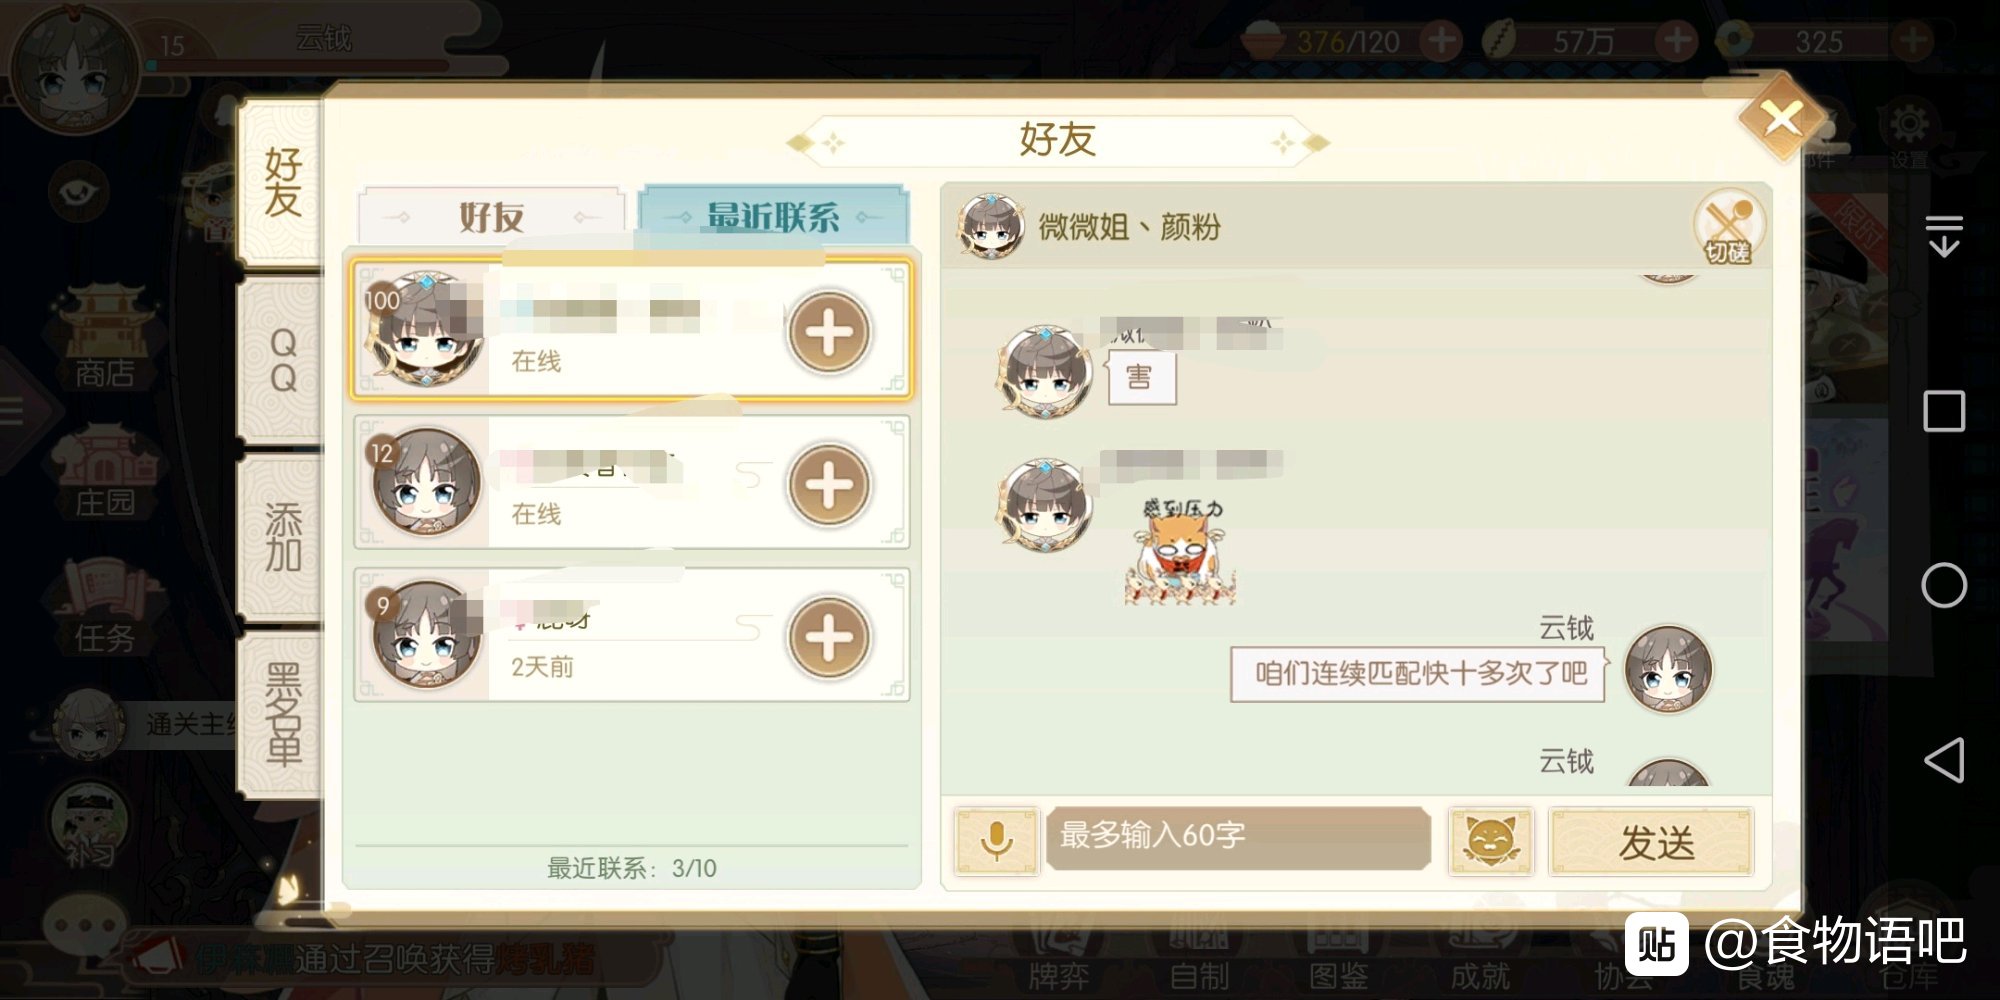The height and width of the screenshot is (1000, 2000).
Task: Expand the Android notification pull-down arrow
Action: tap(1944, 236)
